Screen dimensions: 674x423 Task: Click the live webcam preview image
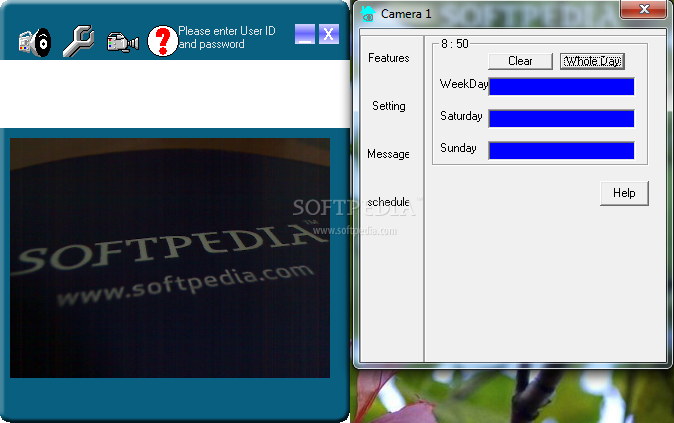click(x=170, y=258)
